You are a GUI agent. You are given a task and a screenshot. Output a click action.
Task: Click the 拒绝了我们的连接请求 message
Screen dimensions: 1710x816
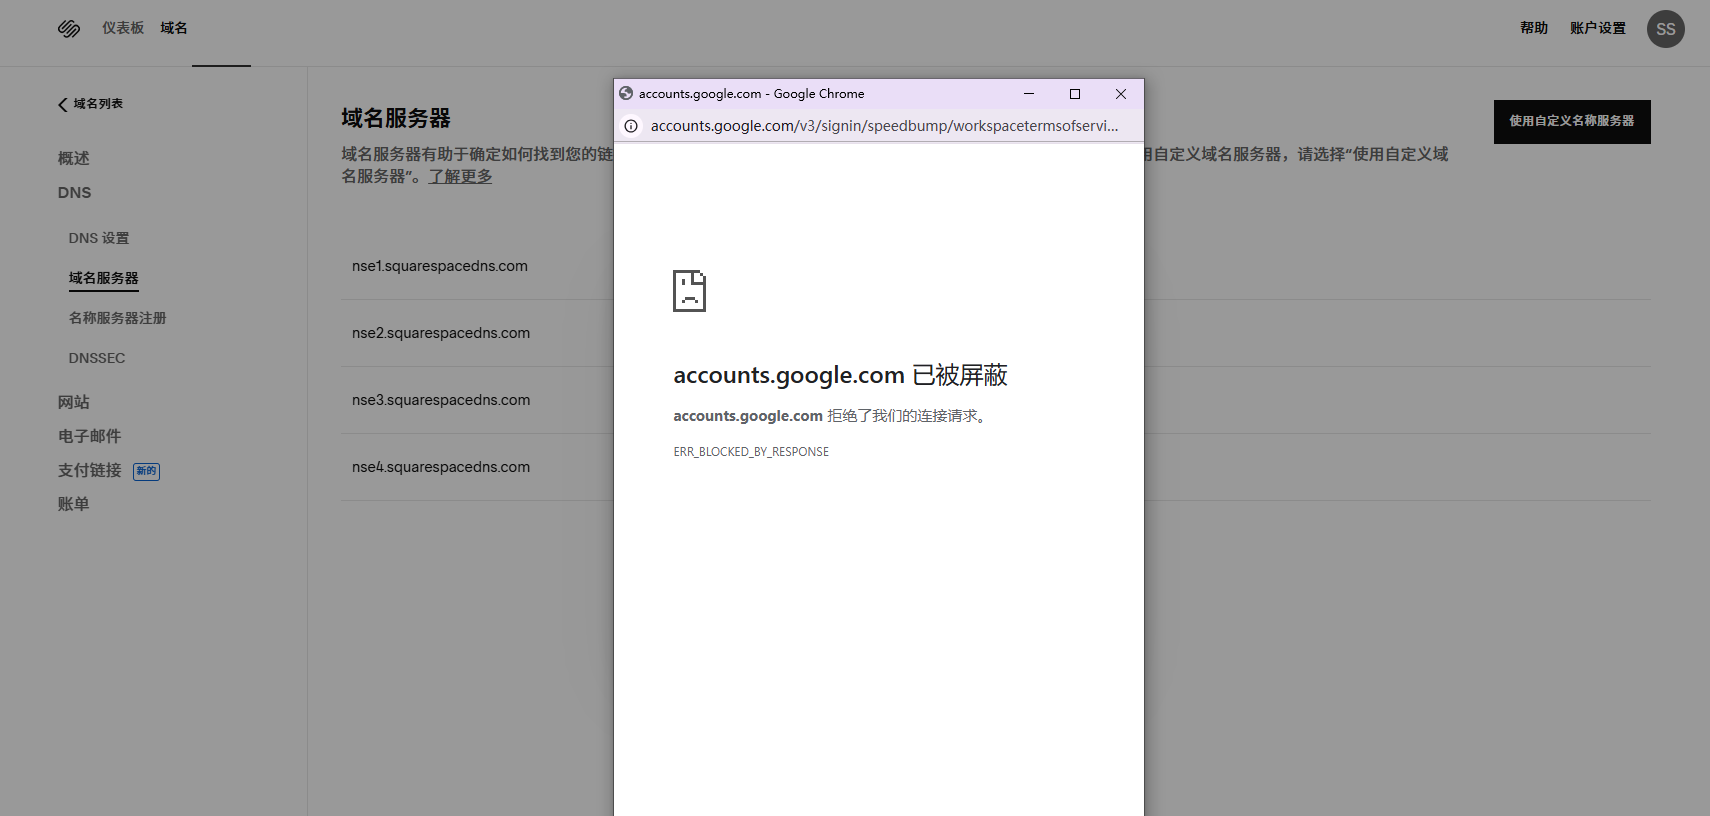(x=907, y=416)
